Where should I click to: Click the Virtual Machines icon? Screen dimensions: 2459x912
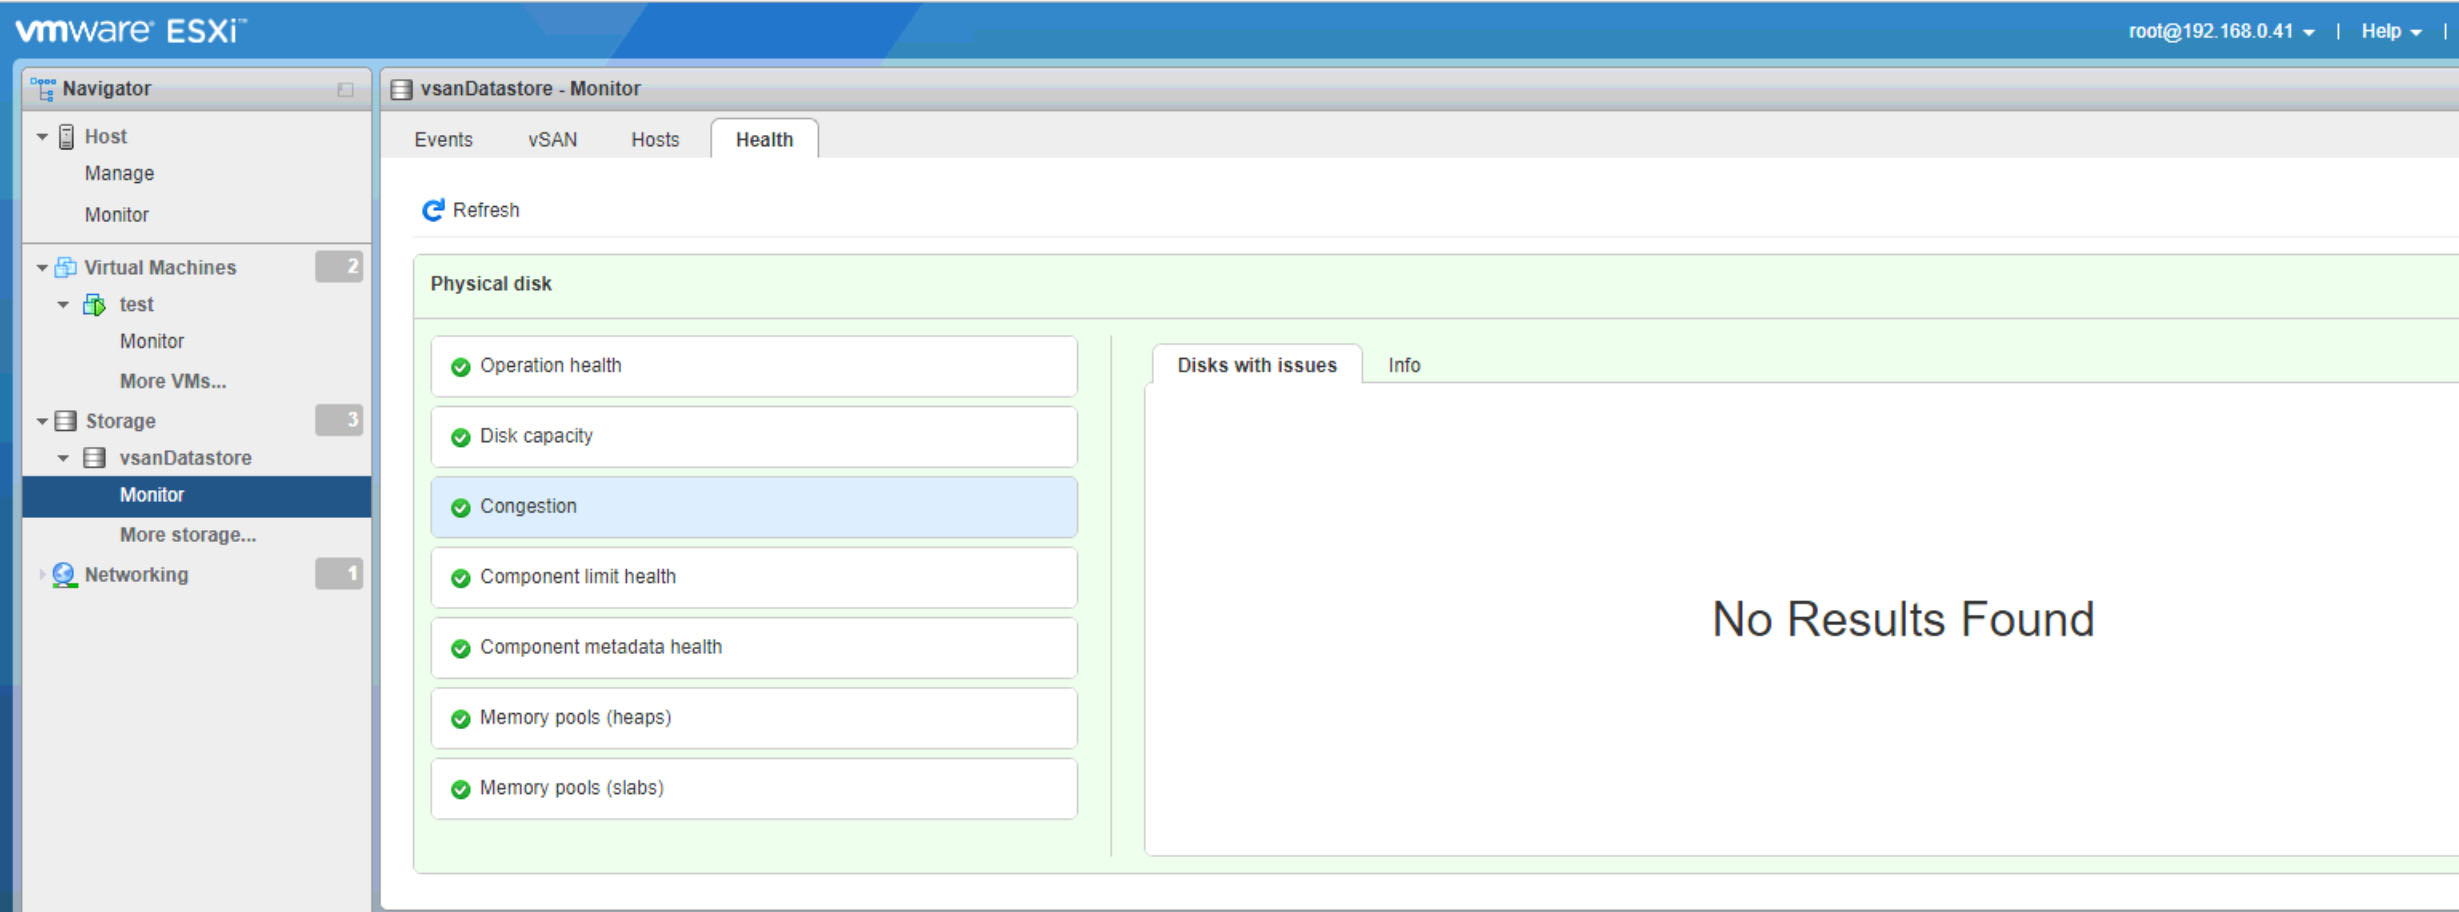[66, 268]
